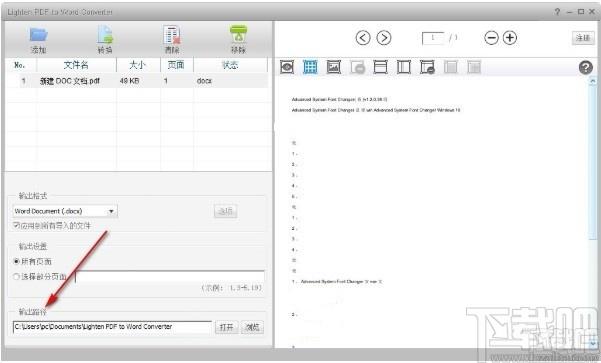This screenshot has height=363, width=601.
Task: Click the 浏览 browse button
Action: [x=253, y=327]
